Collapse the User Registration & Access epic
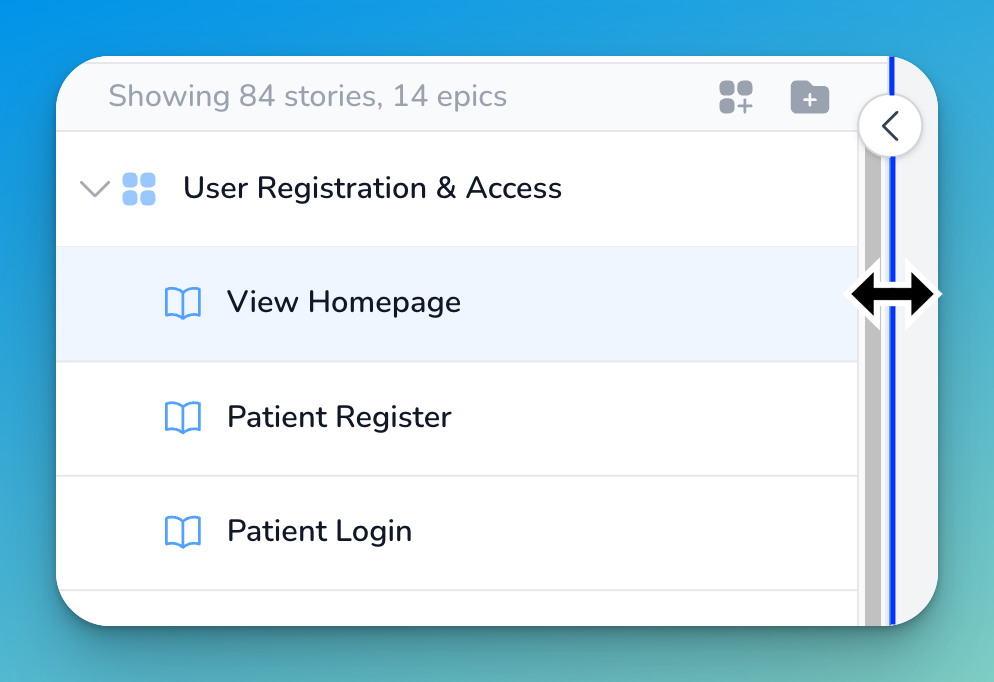 click(95, 188)
